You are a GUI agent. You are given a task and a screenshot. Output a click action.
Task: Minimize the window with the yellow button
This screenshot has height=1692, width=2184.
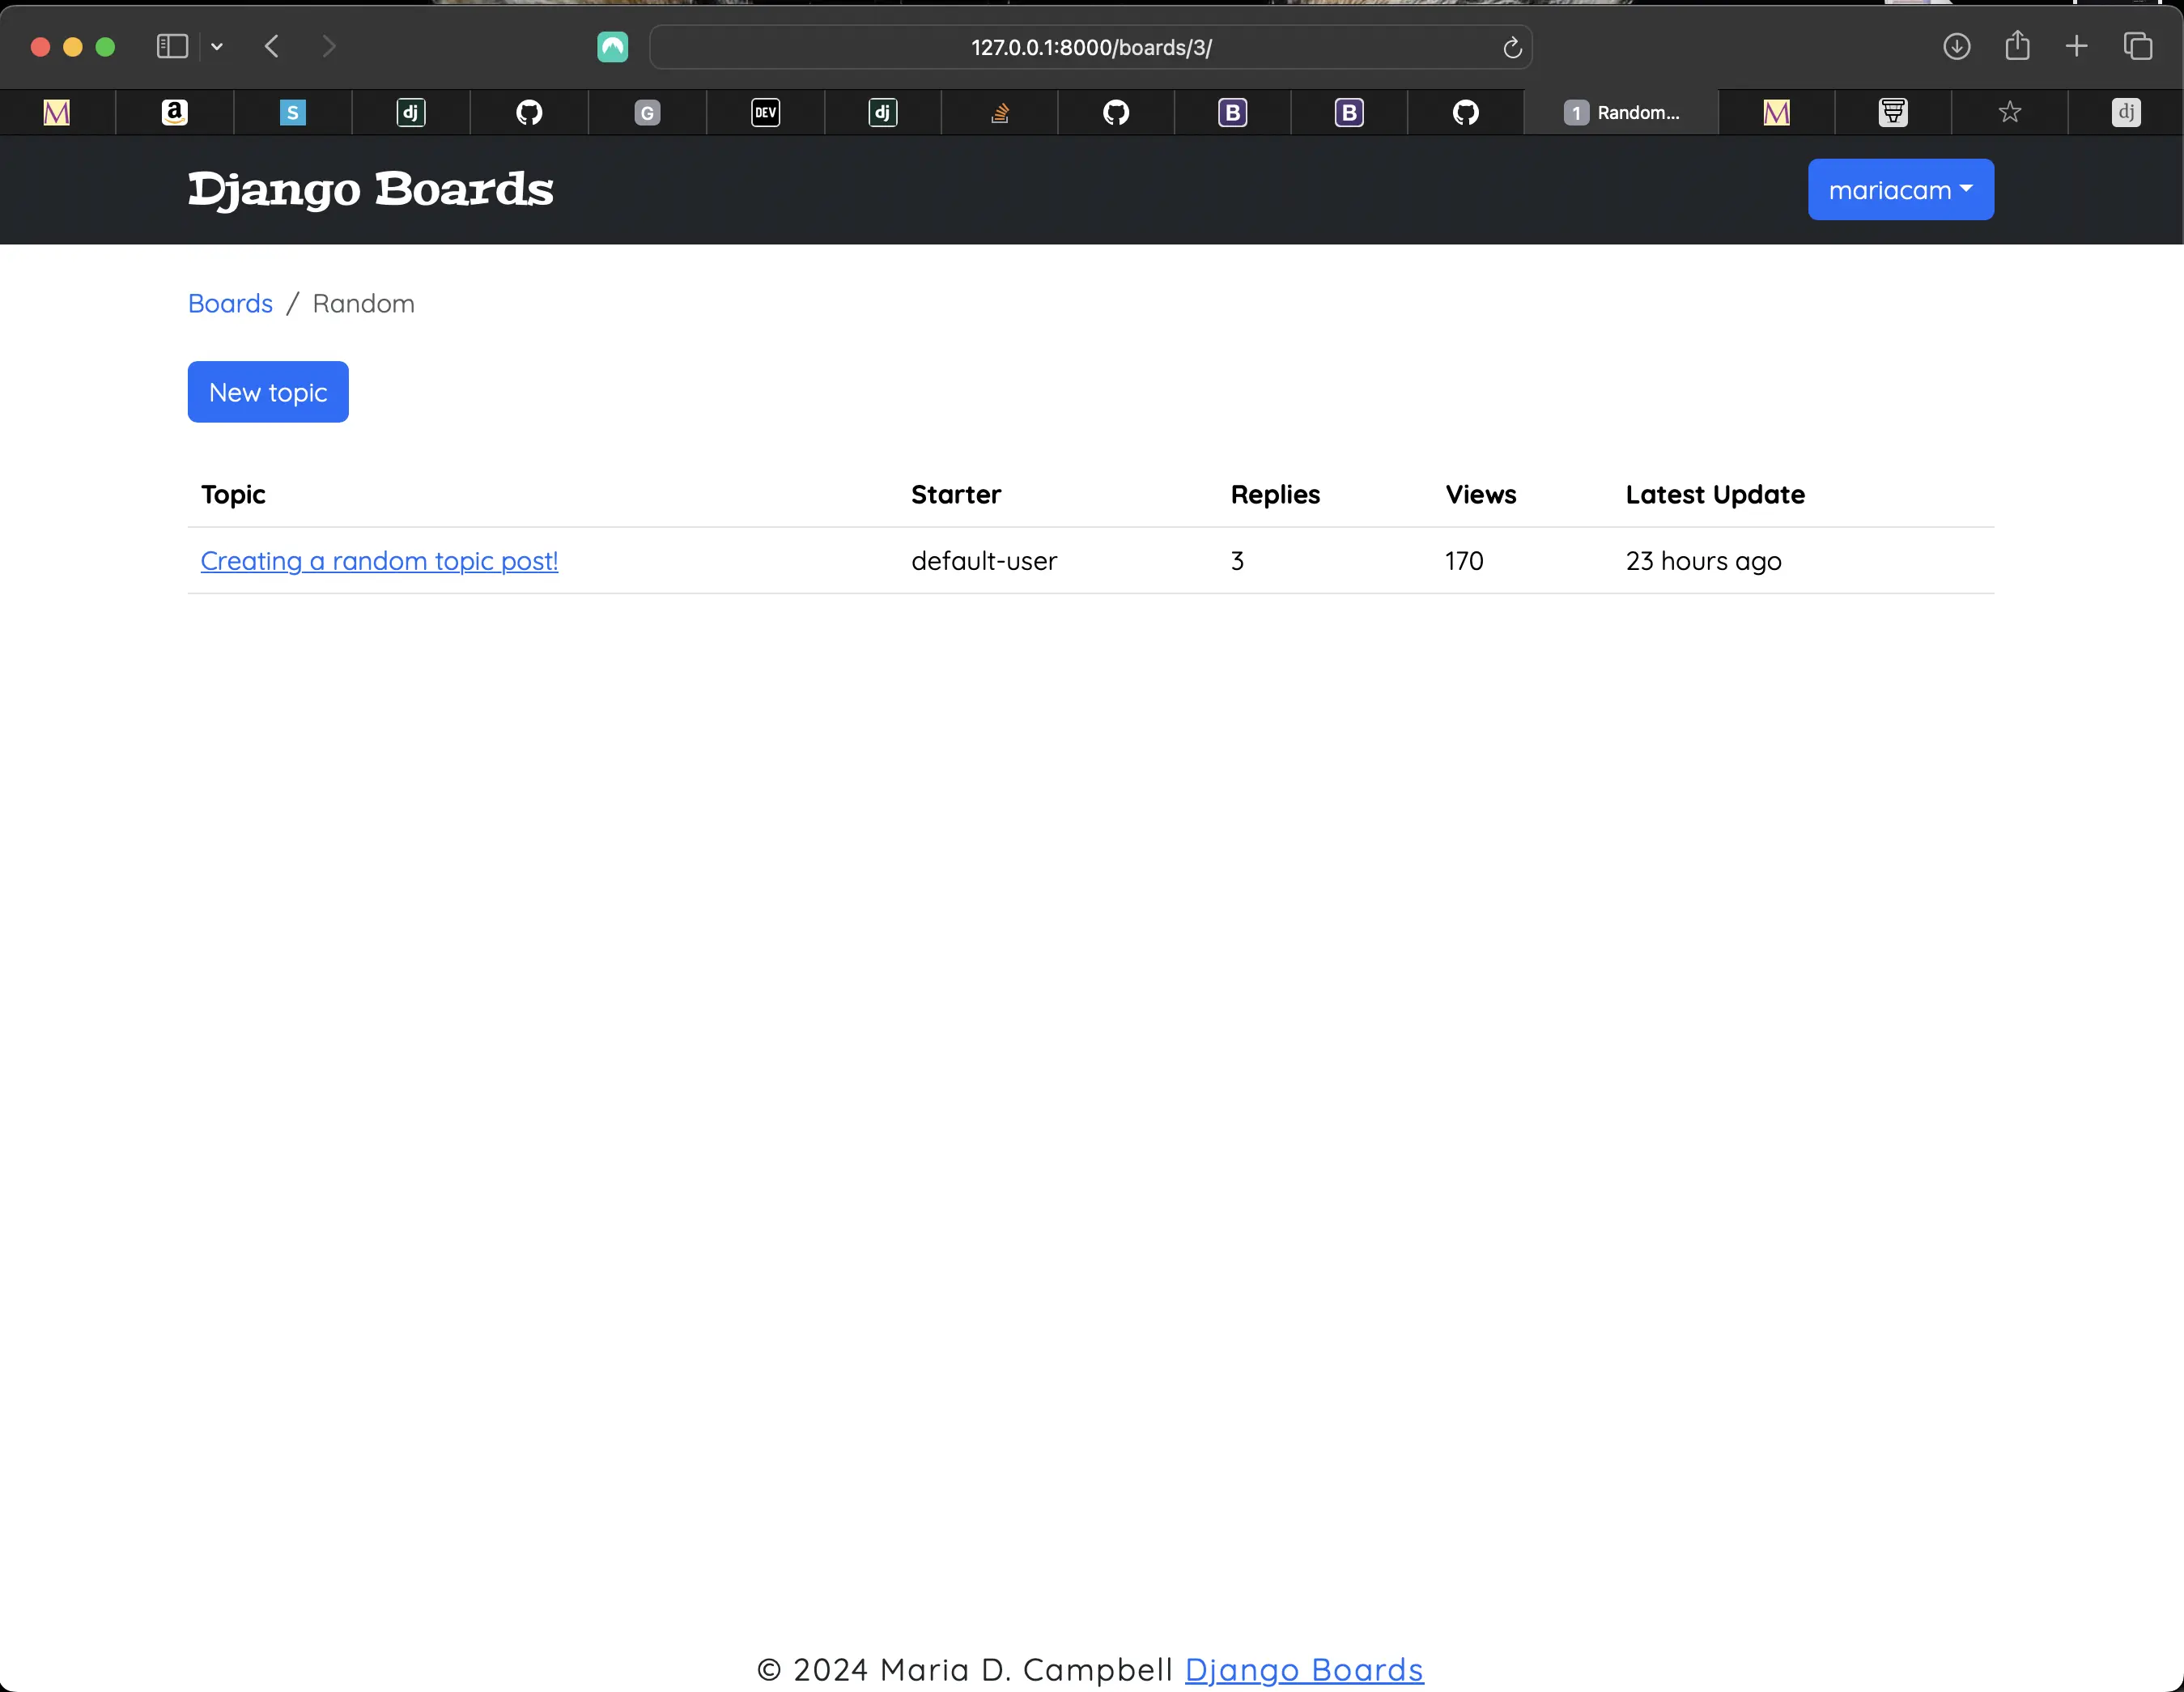point(72,47)
